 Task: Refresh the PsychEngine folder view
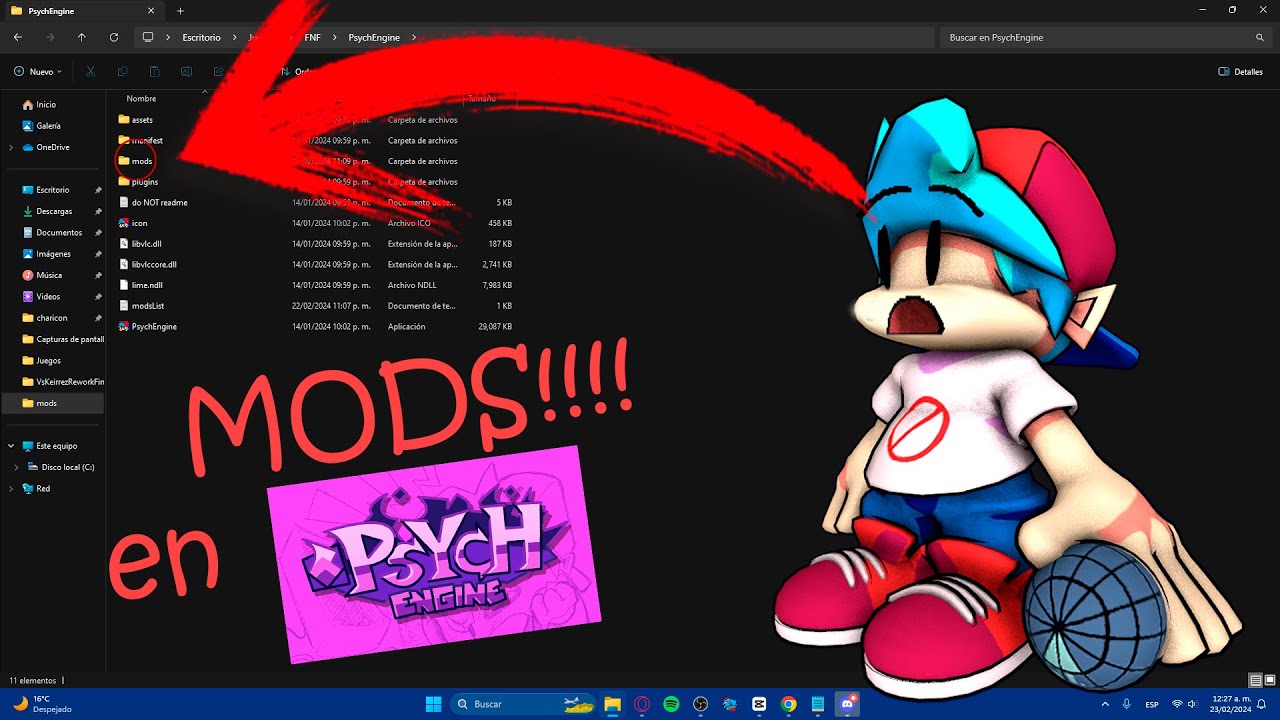pyautogui.click(x=114, y=37)
